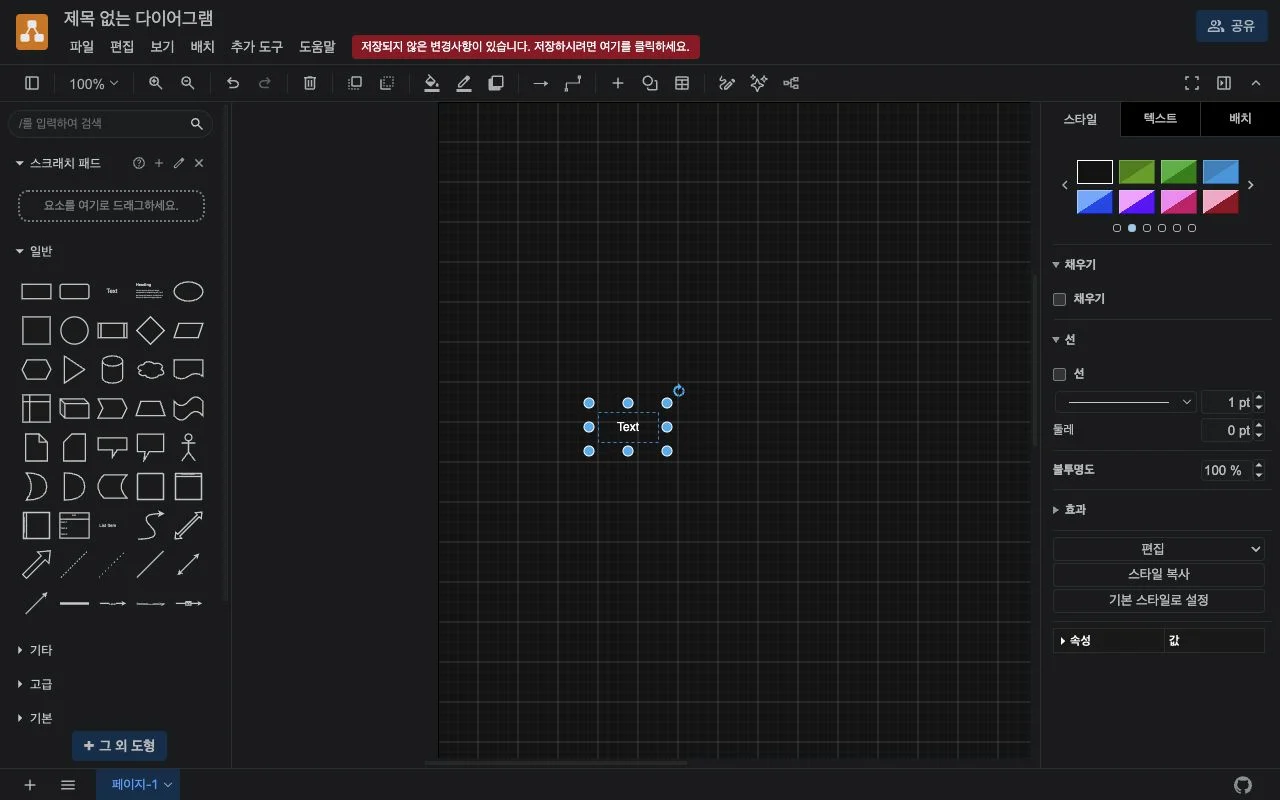The height and width of the screenshot is (800, 1280).
Task: Bring selection to front icon
Action: pos(355,84)
